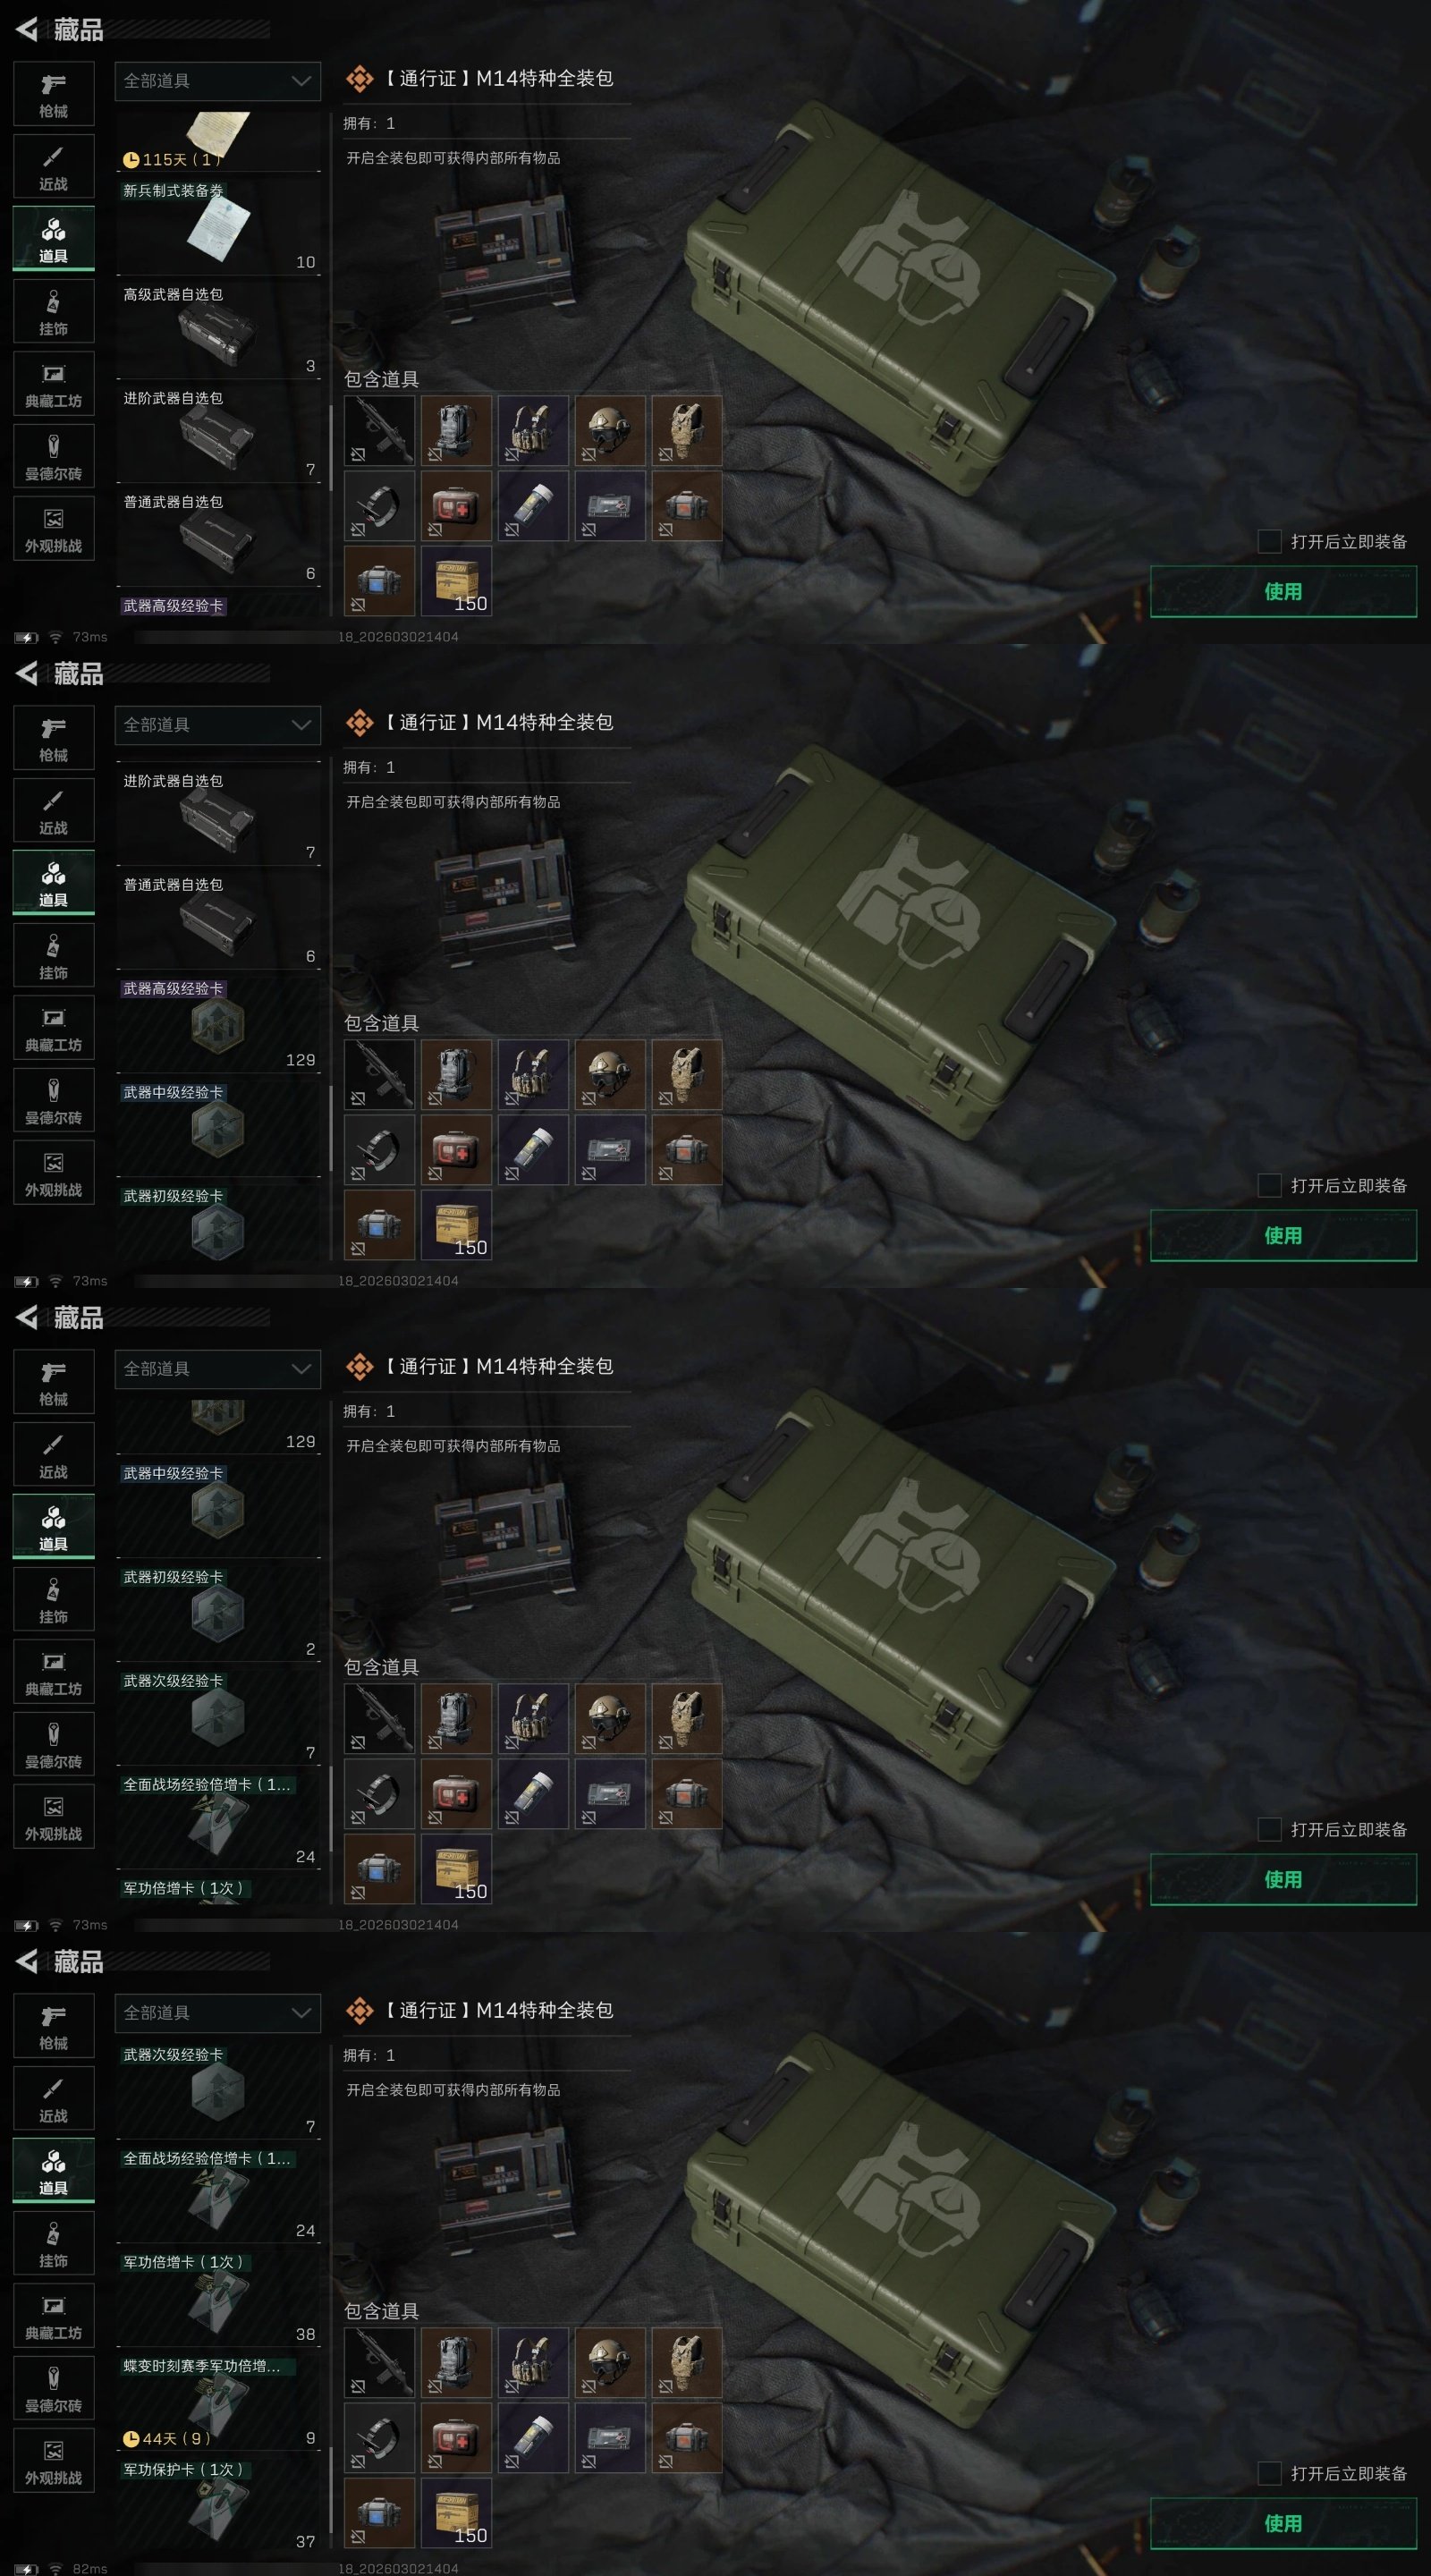Tick 打开后立即装备 in screen listing 军功保护卡
The height and width of the screenshot is (2576, 1431).
1269,2473
